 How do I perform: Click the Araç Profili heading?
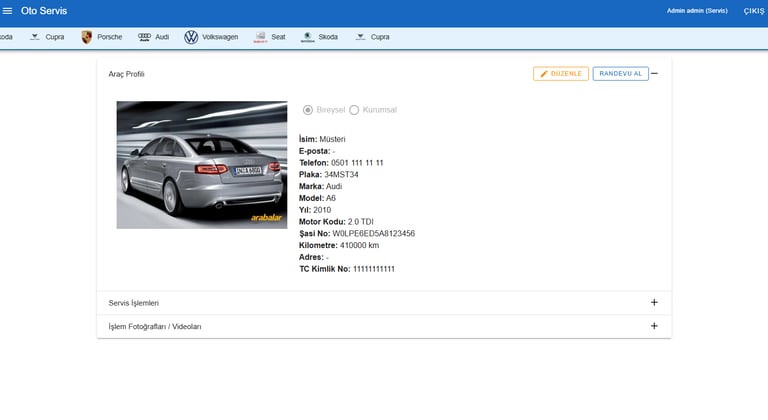click(126, 74)
